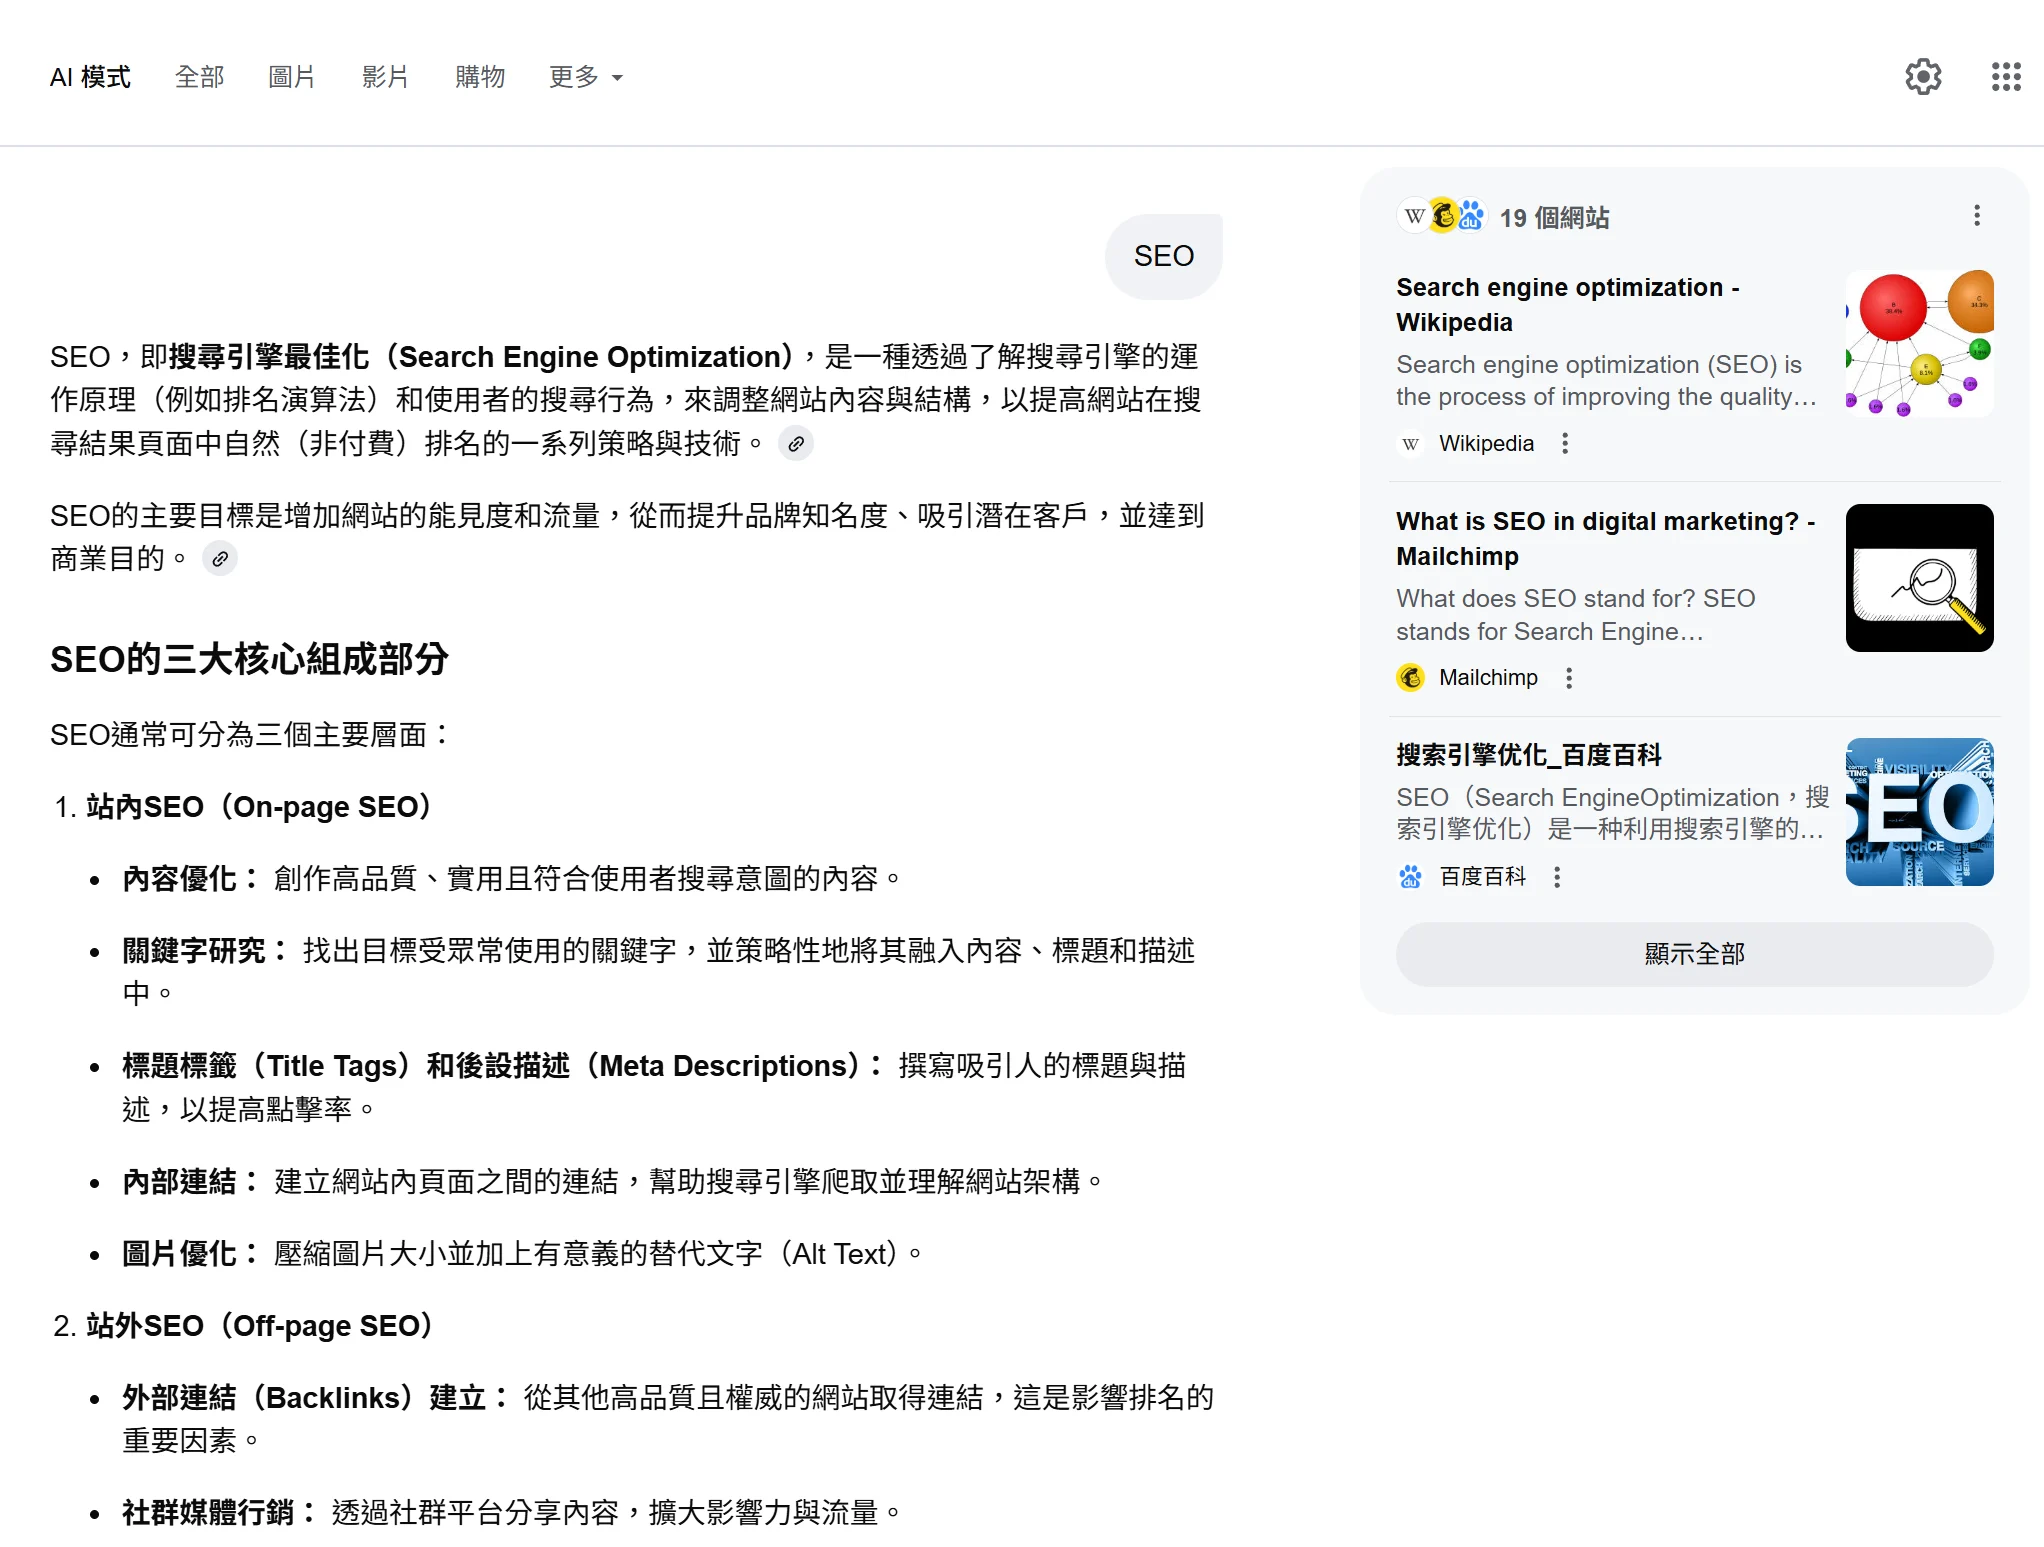Open the three-dot menu on the Wikipedia result

tap(1565, 443)
